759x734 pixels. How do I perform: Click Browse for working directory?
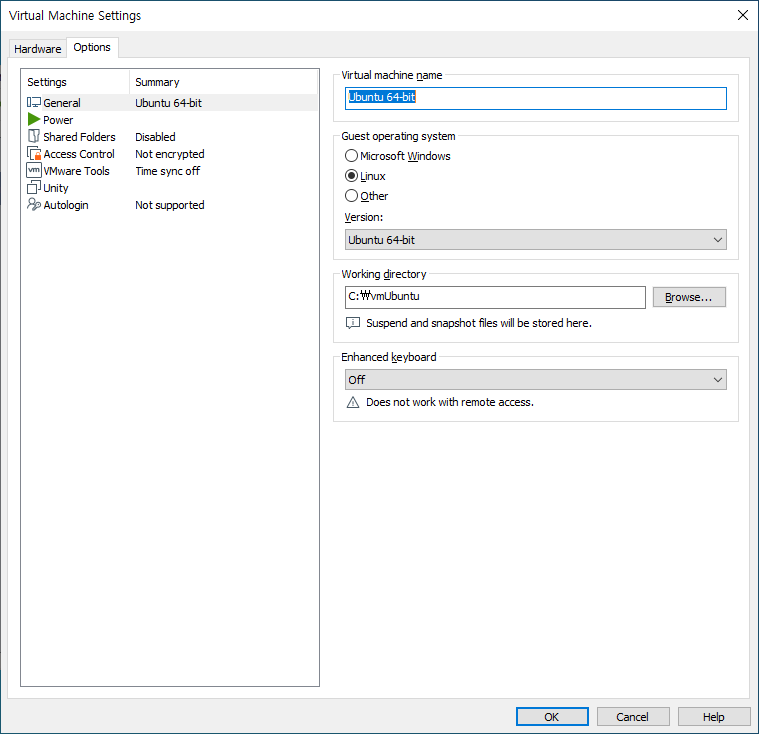(x=689, y=297)
